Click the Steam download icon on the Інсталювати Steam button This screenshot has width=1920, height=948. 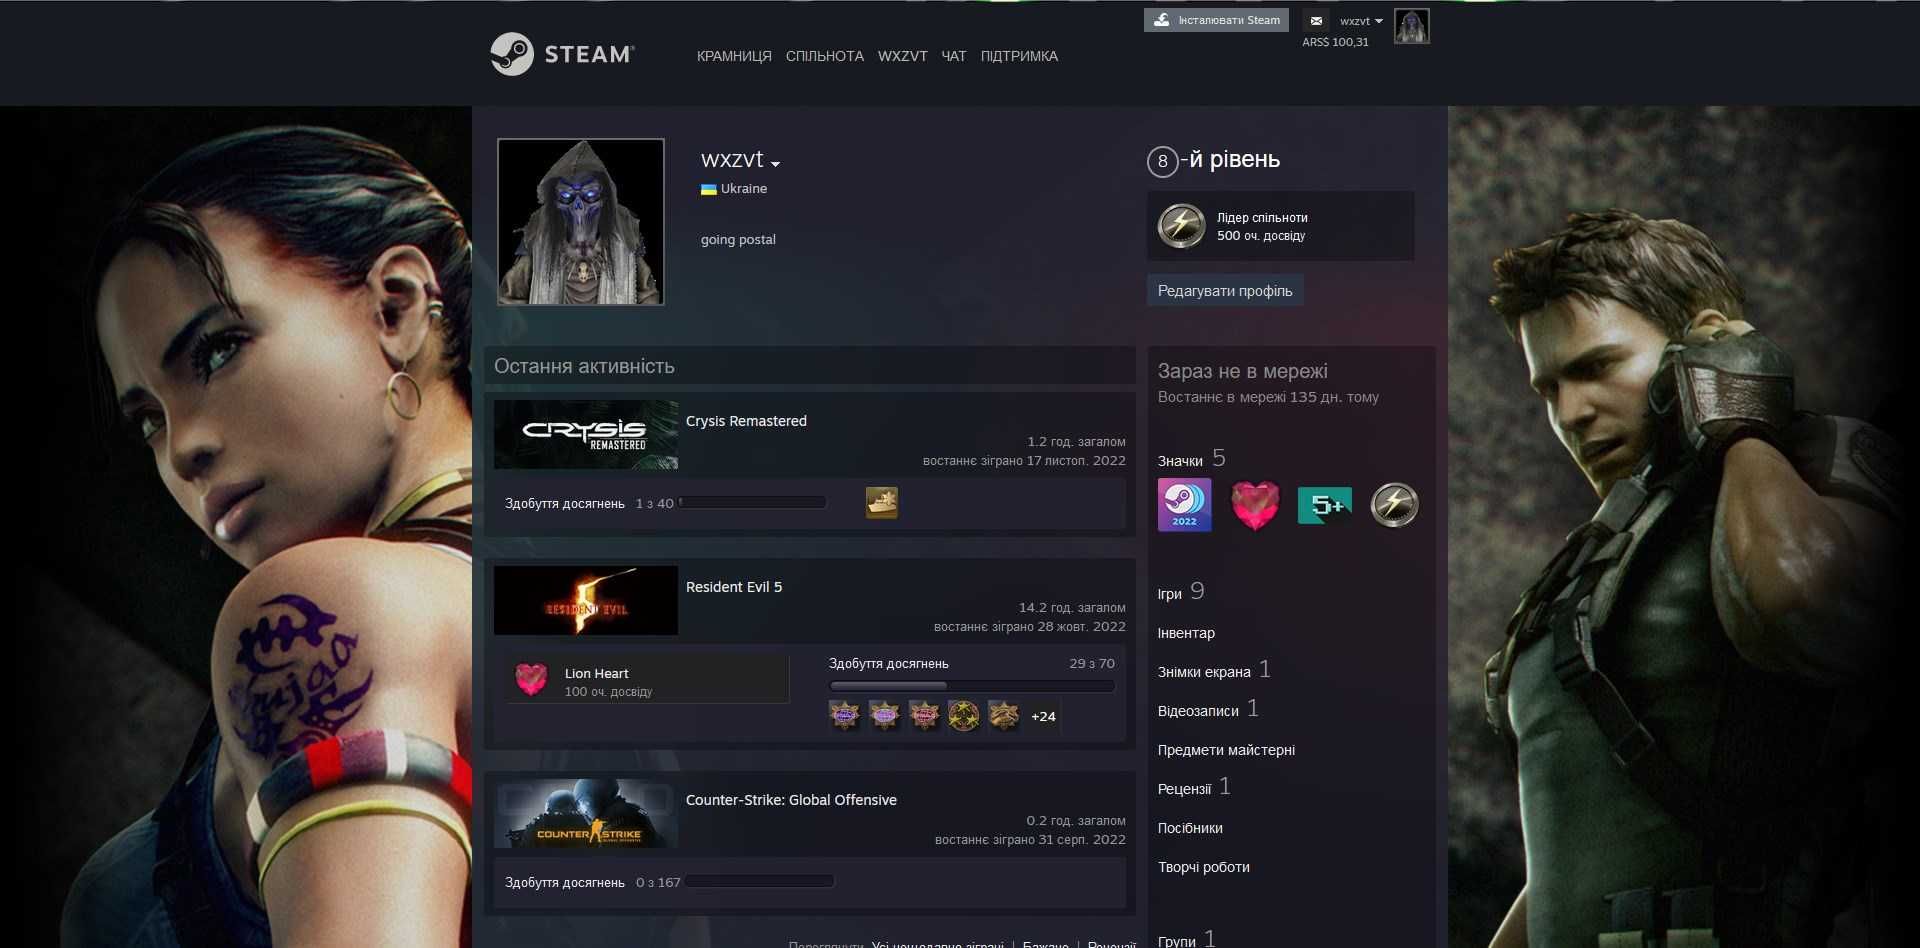pos(1161,20)
